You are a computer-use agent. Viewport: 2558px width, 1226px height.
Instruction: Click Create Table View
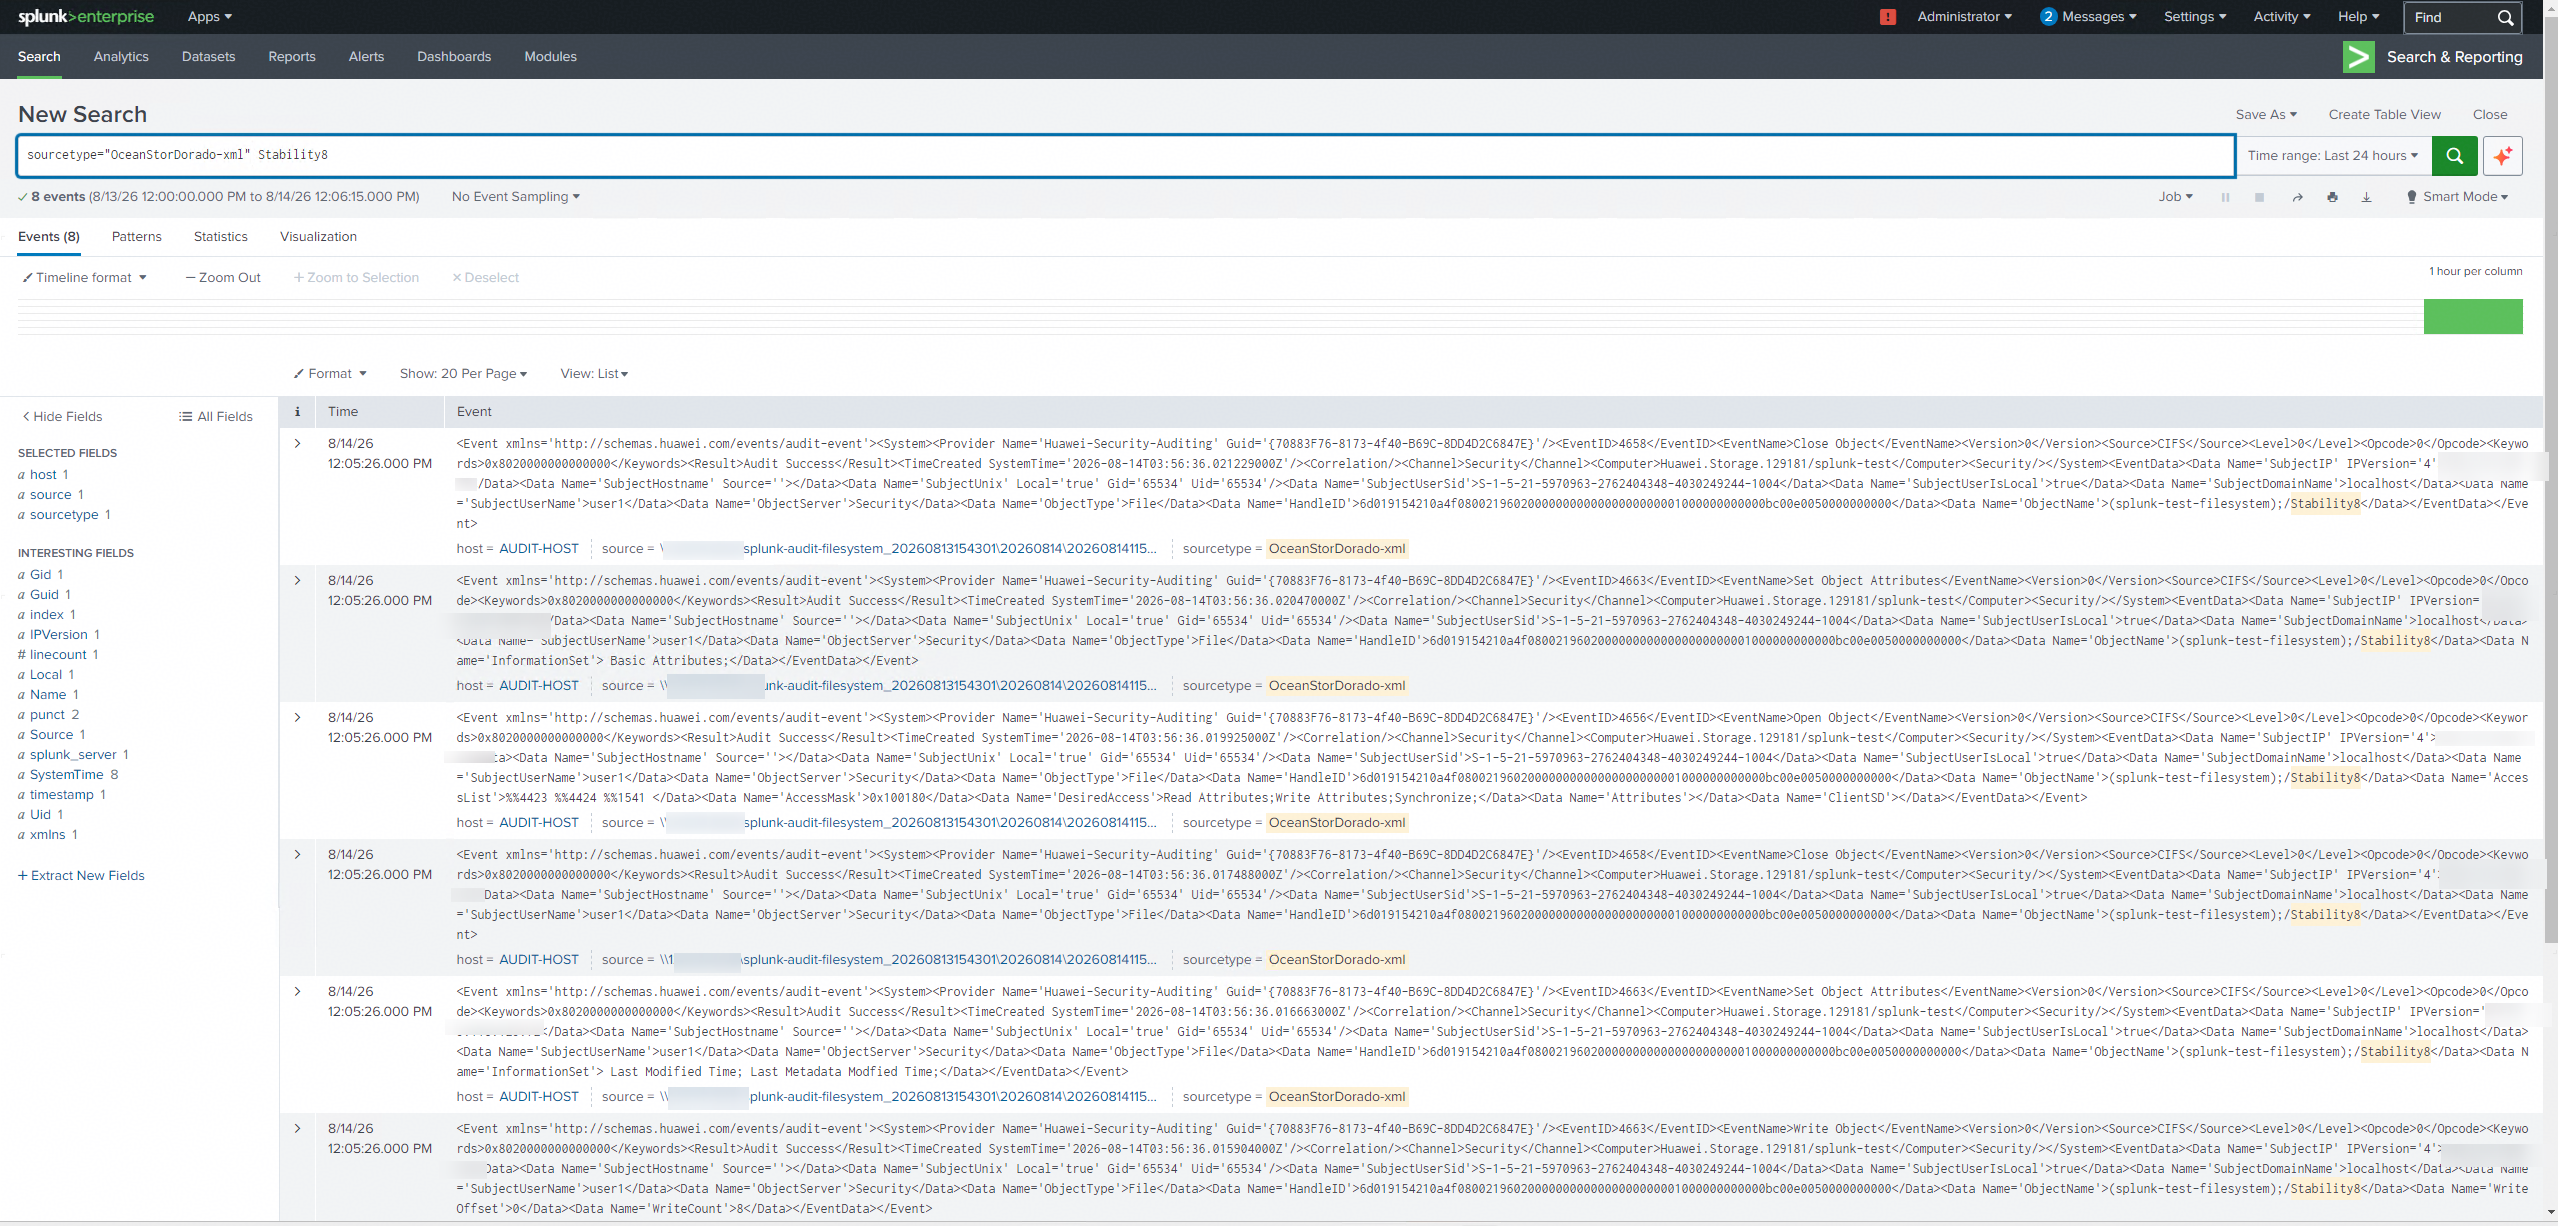(2384, 115)
